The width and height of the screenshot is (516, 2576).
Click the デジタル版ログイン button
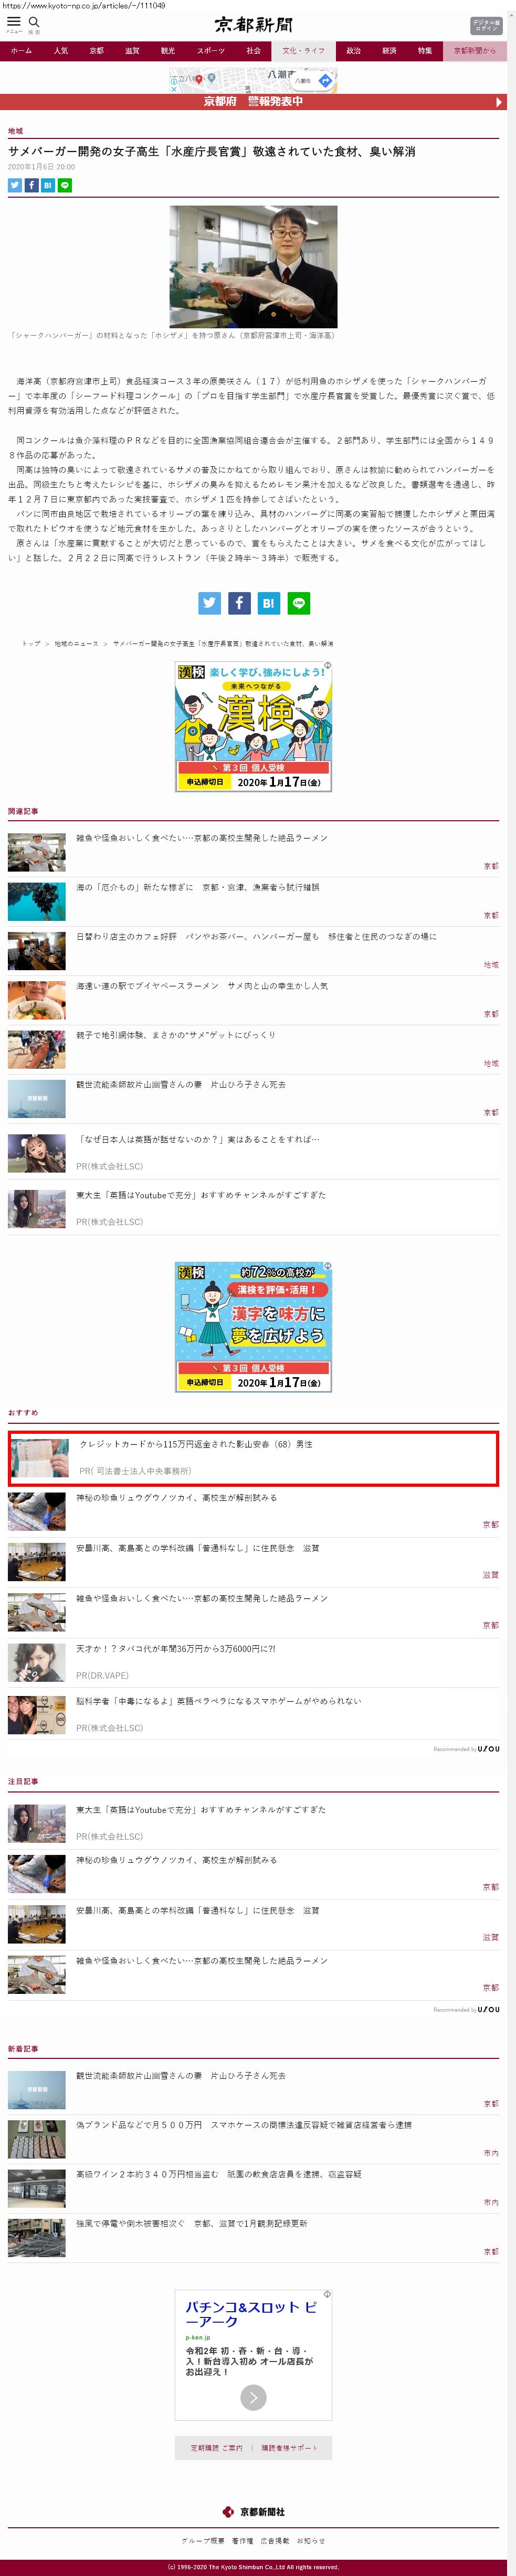coord(486,25)
